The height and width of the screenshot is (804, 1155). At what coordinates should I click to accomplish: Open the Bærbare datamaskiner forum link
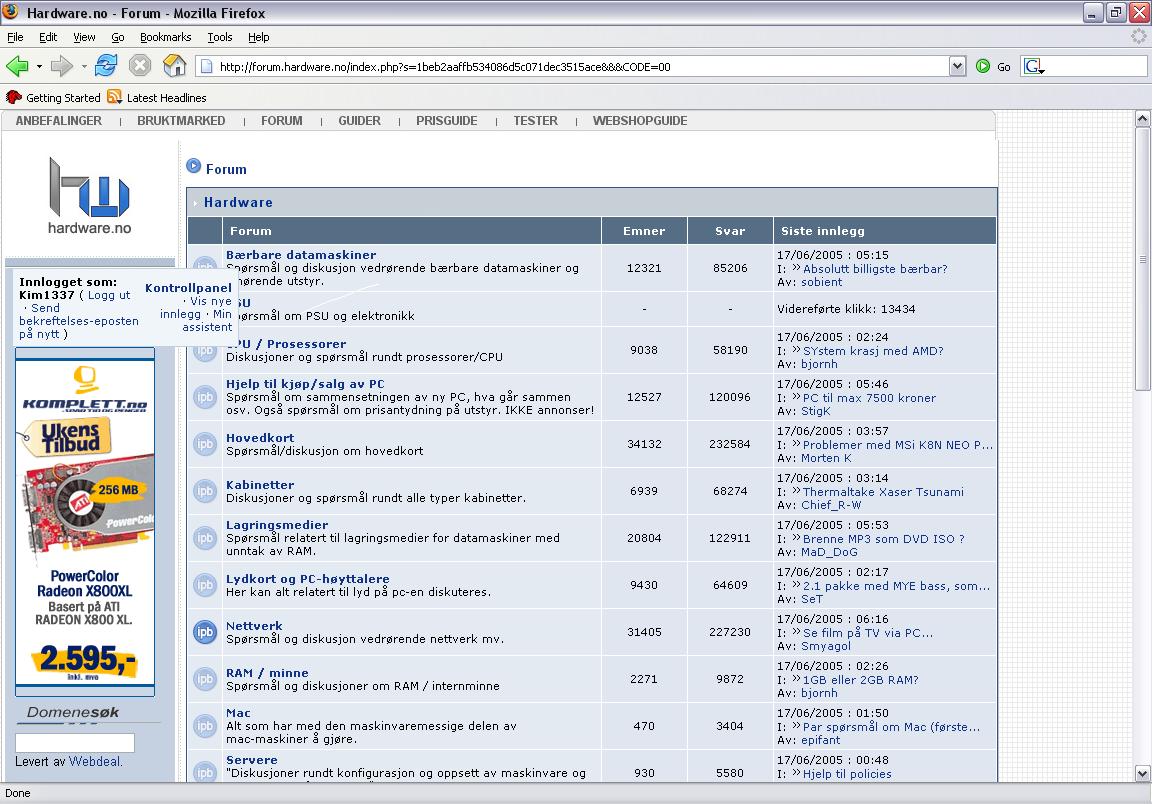[301, 255]
